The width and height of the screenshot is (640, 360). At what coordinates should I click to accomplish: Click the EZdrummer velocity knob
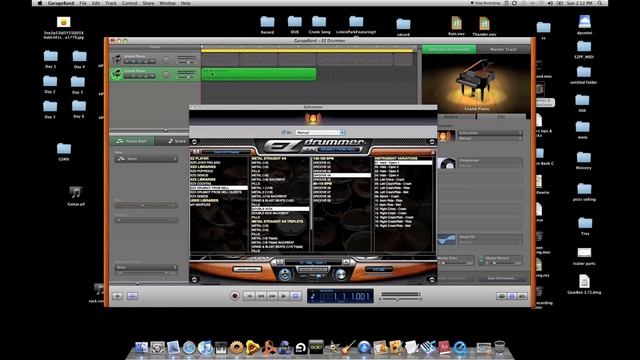[x=340, y=275]
